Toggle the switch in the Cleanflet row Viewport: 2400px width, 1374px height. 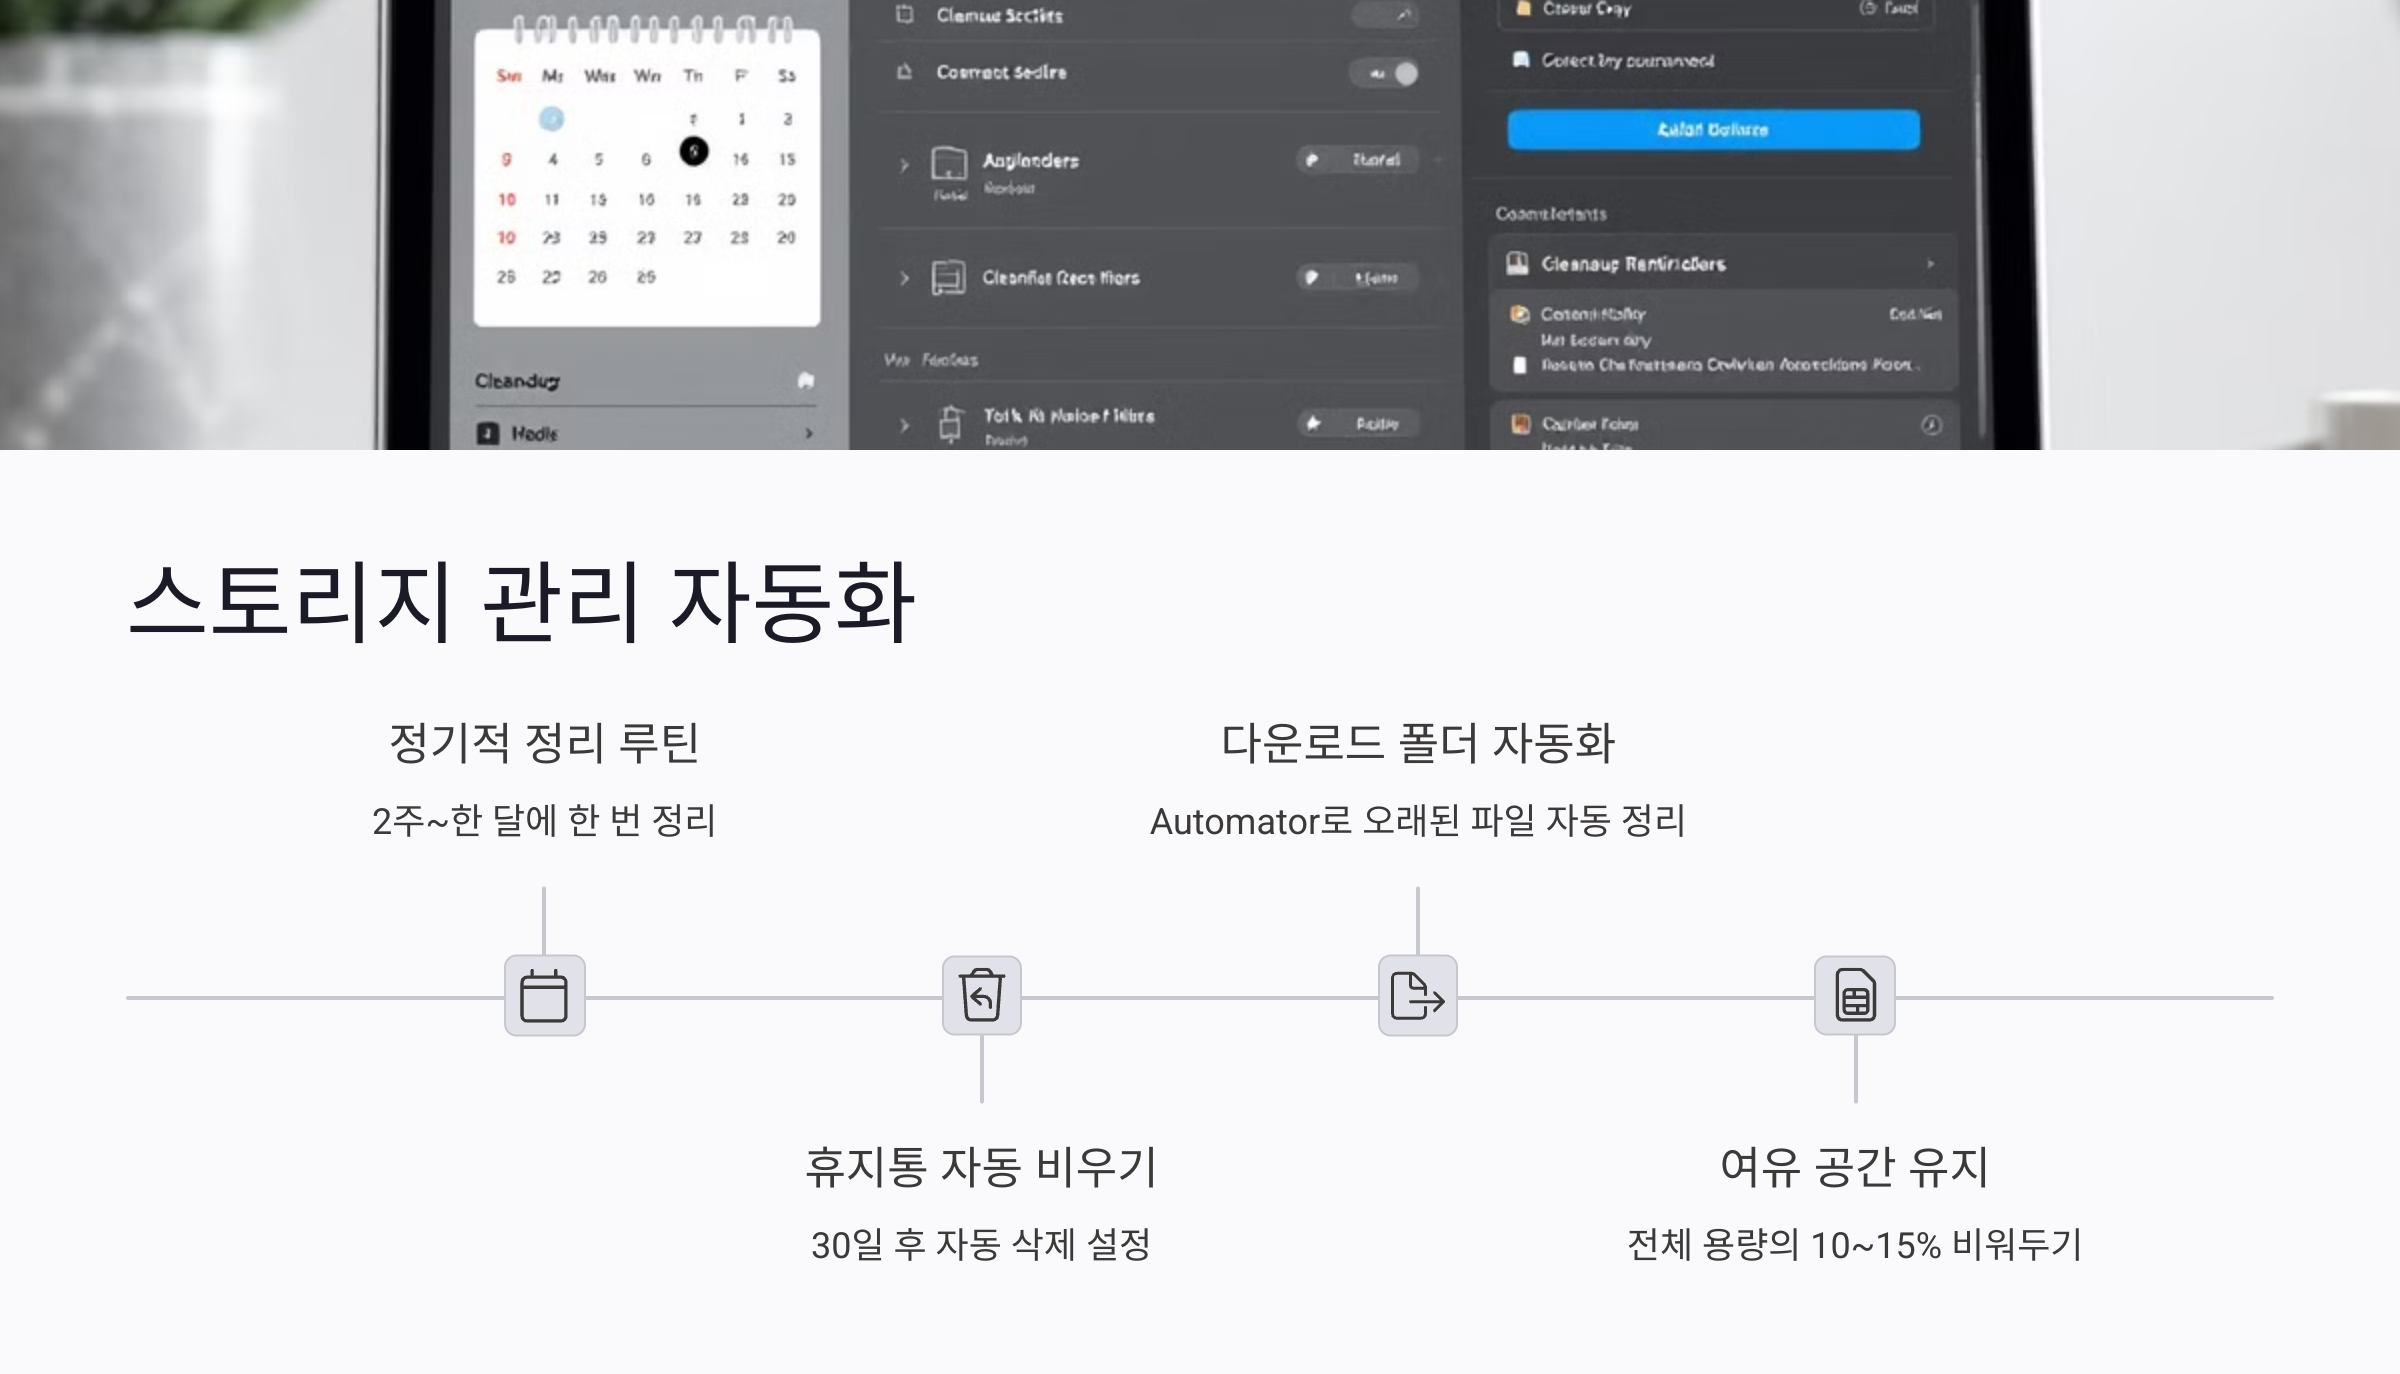click(1357, 278)
